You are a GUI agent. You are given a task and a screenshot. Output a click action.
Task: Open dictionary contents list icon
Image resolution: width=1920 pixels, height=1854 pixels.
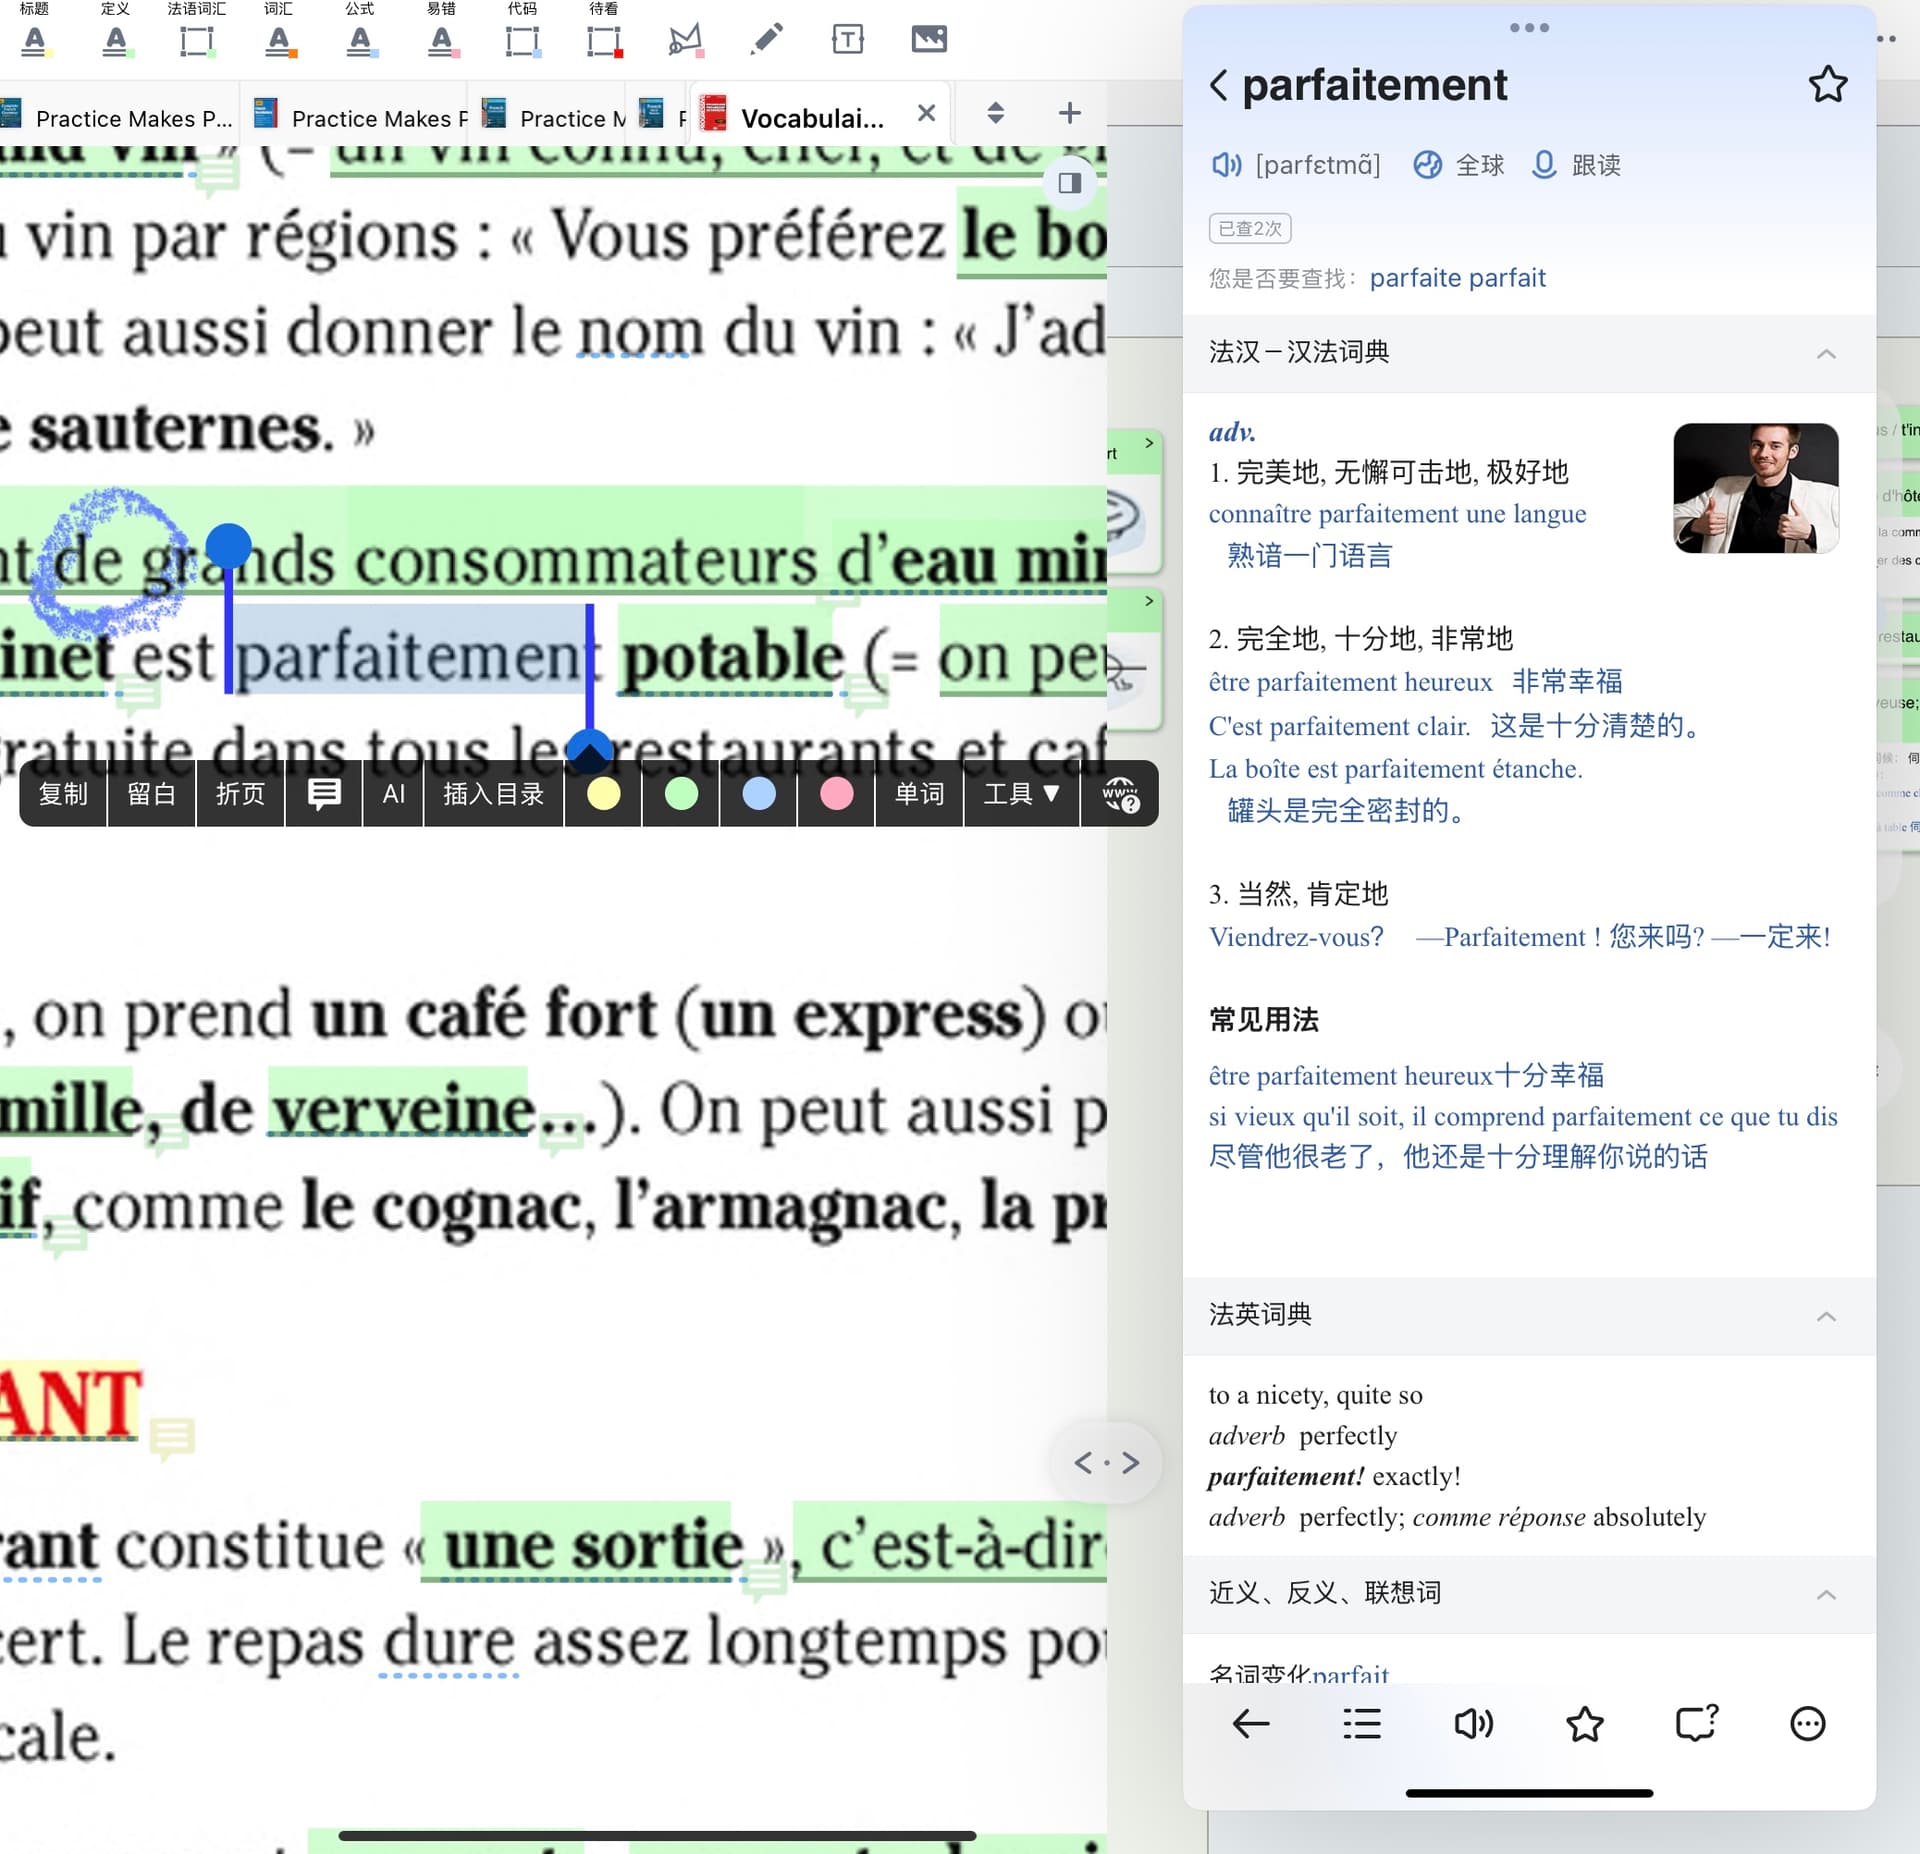click(x=1362, y=1723)
